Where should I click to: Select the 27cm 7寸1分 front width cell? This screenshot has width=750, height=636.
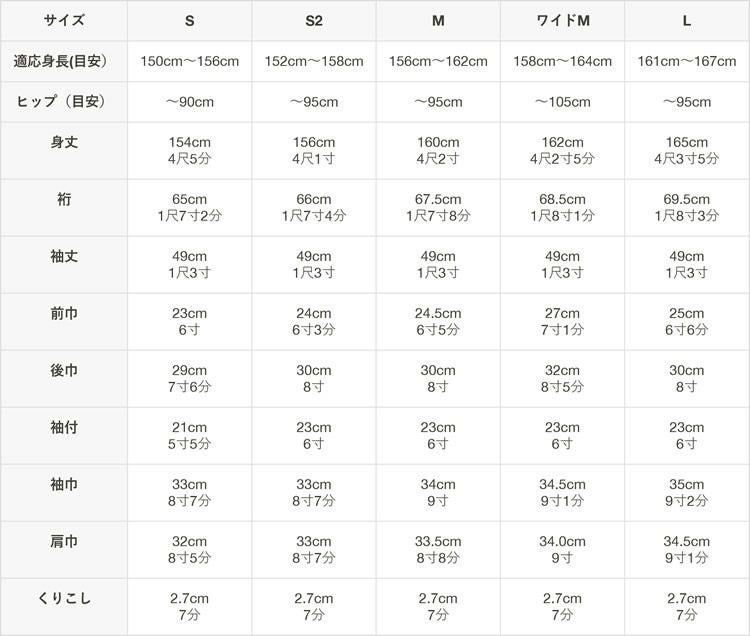click(562, 321)
